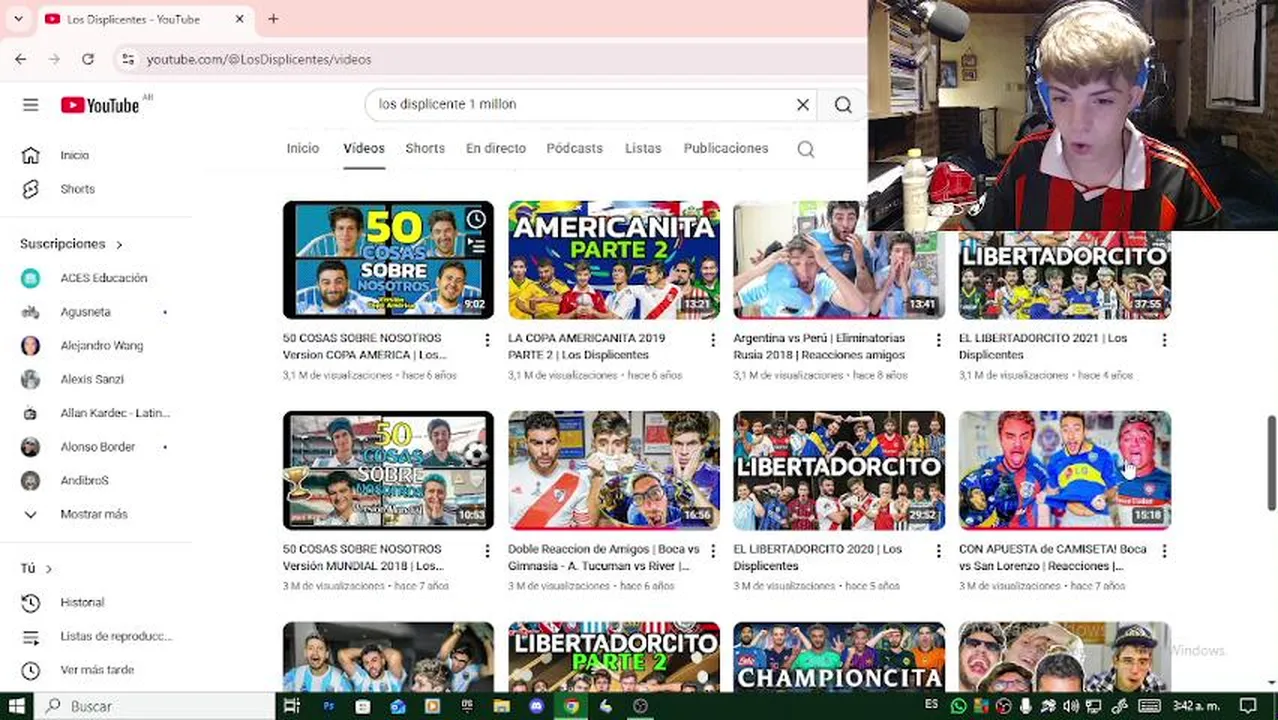Image resolution: width=1278 pixels, height=720 pixels.
Task: Expand Suscripciones section chevron
Action: coord(119,244)
